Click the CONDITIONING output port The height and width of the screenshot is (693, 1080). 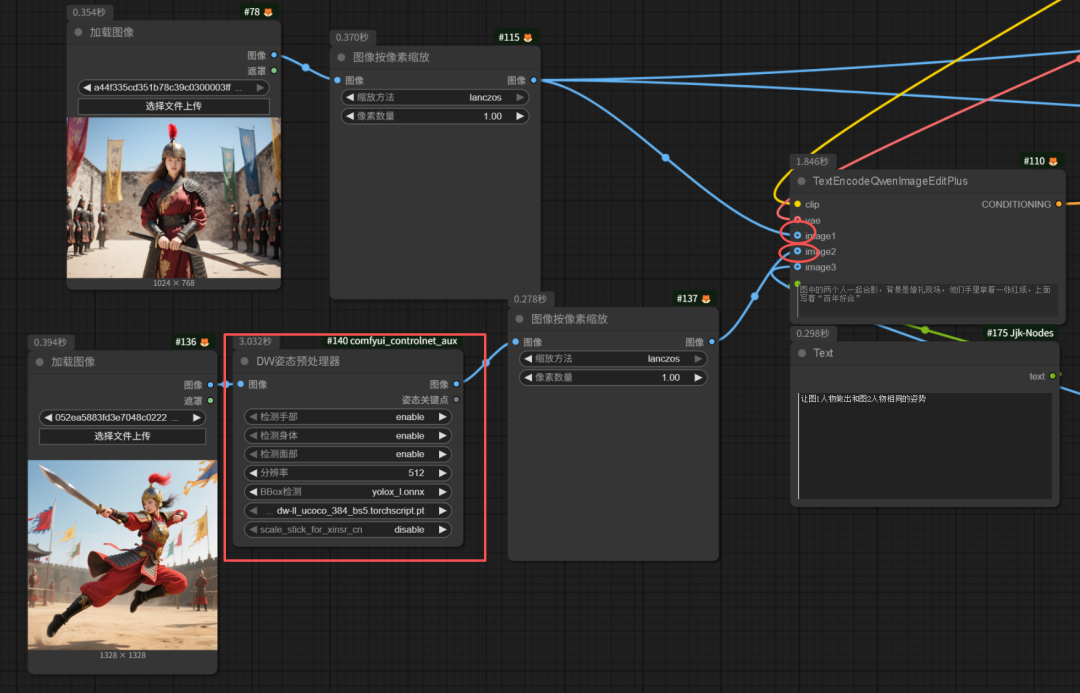[1059, 204]
